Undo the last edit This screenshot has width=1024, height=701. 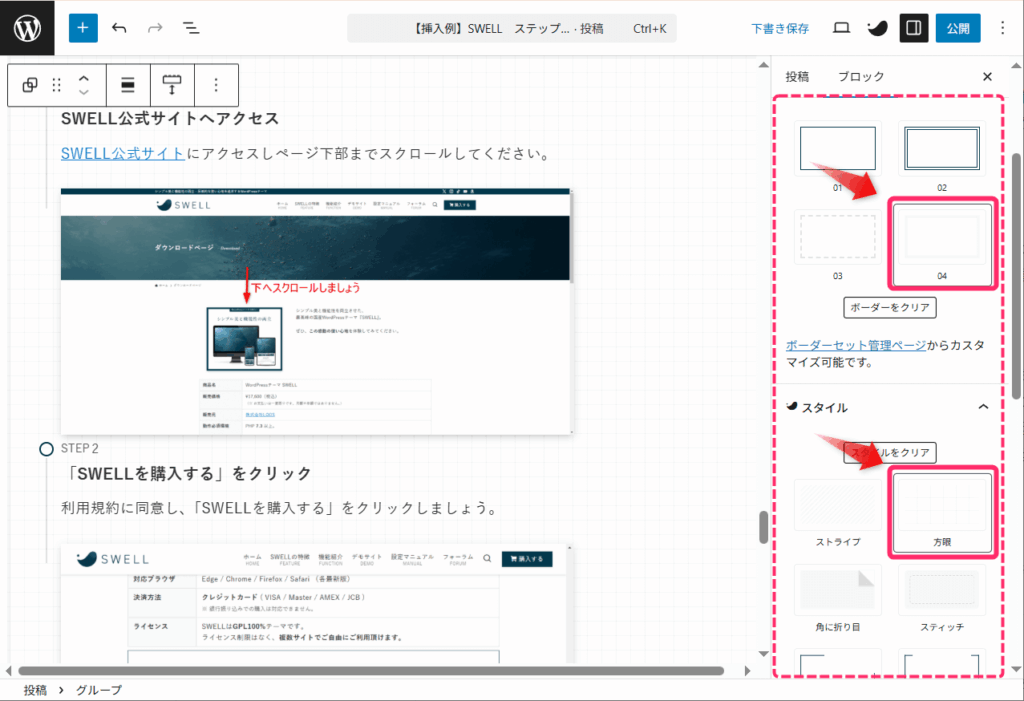(120, 28)
